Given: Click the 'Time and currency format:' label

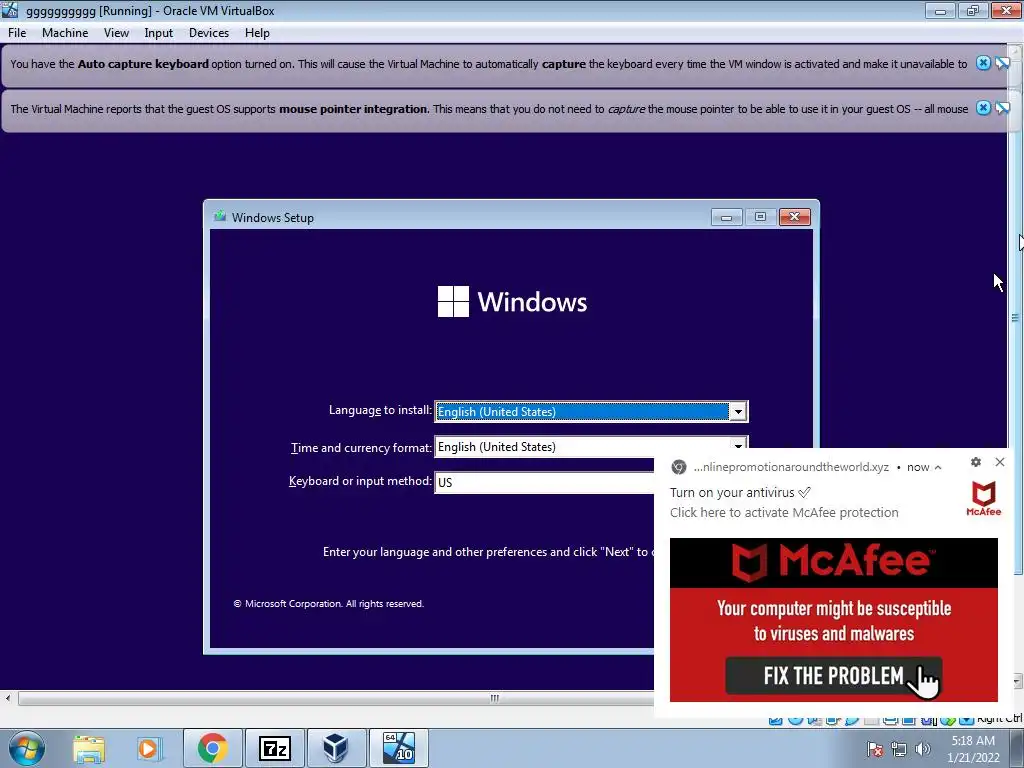Looking at the screenshot, I should pos(361,448).
